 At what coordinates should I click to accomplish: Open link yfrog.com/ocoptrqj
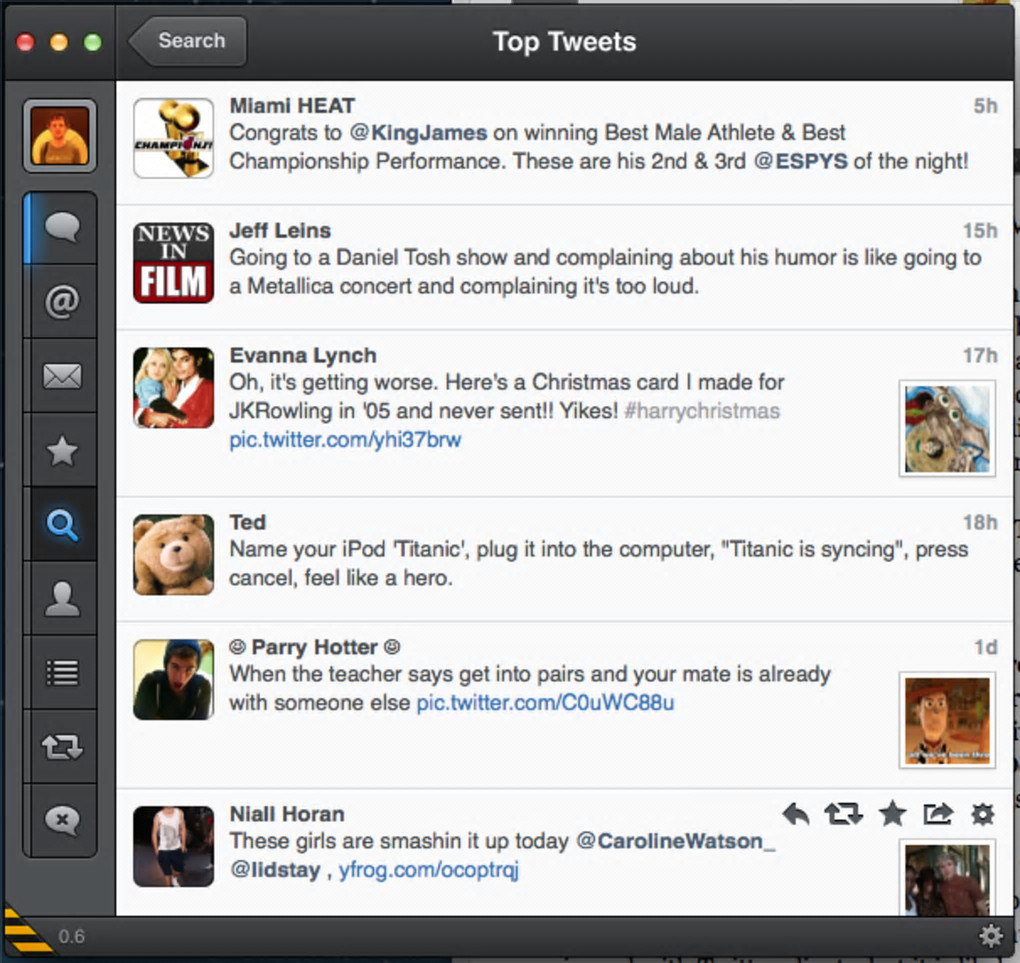(429, 870)
